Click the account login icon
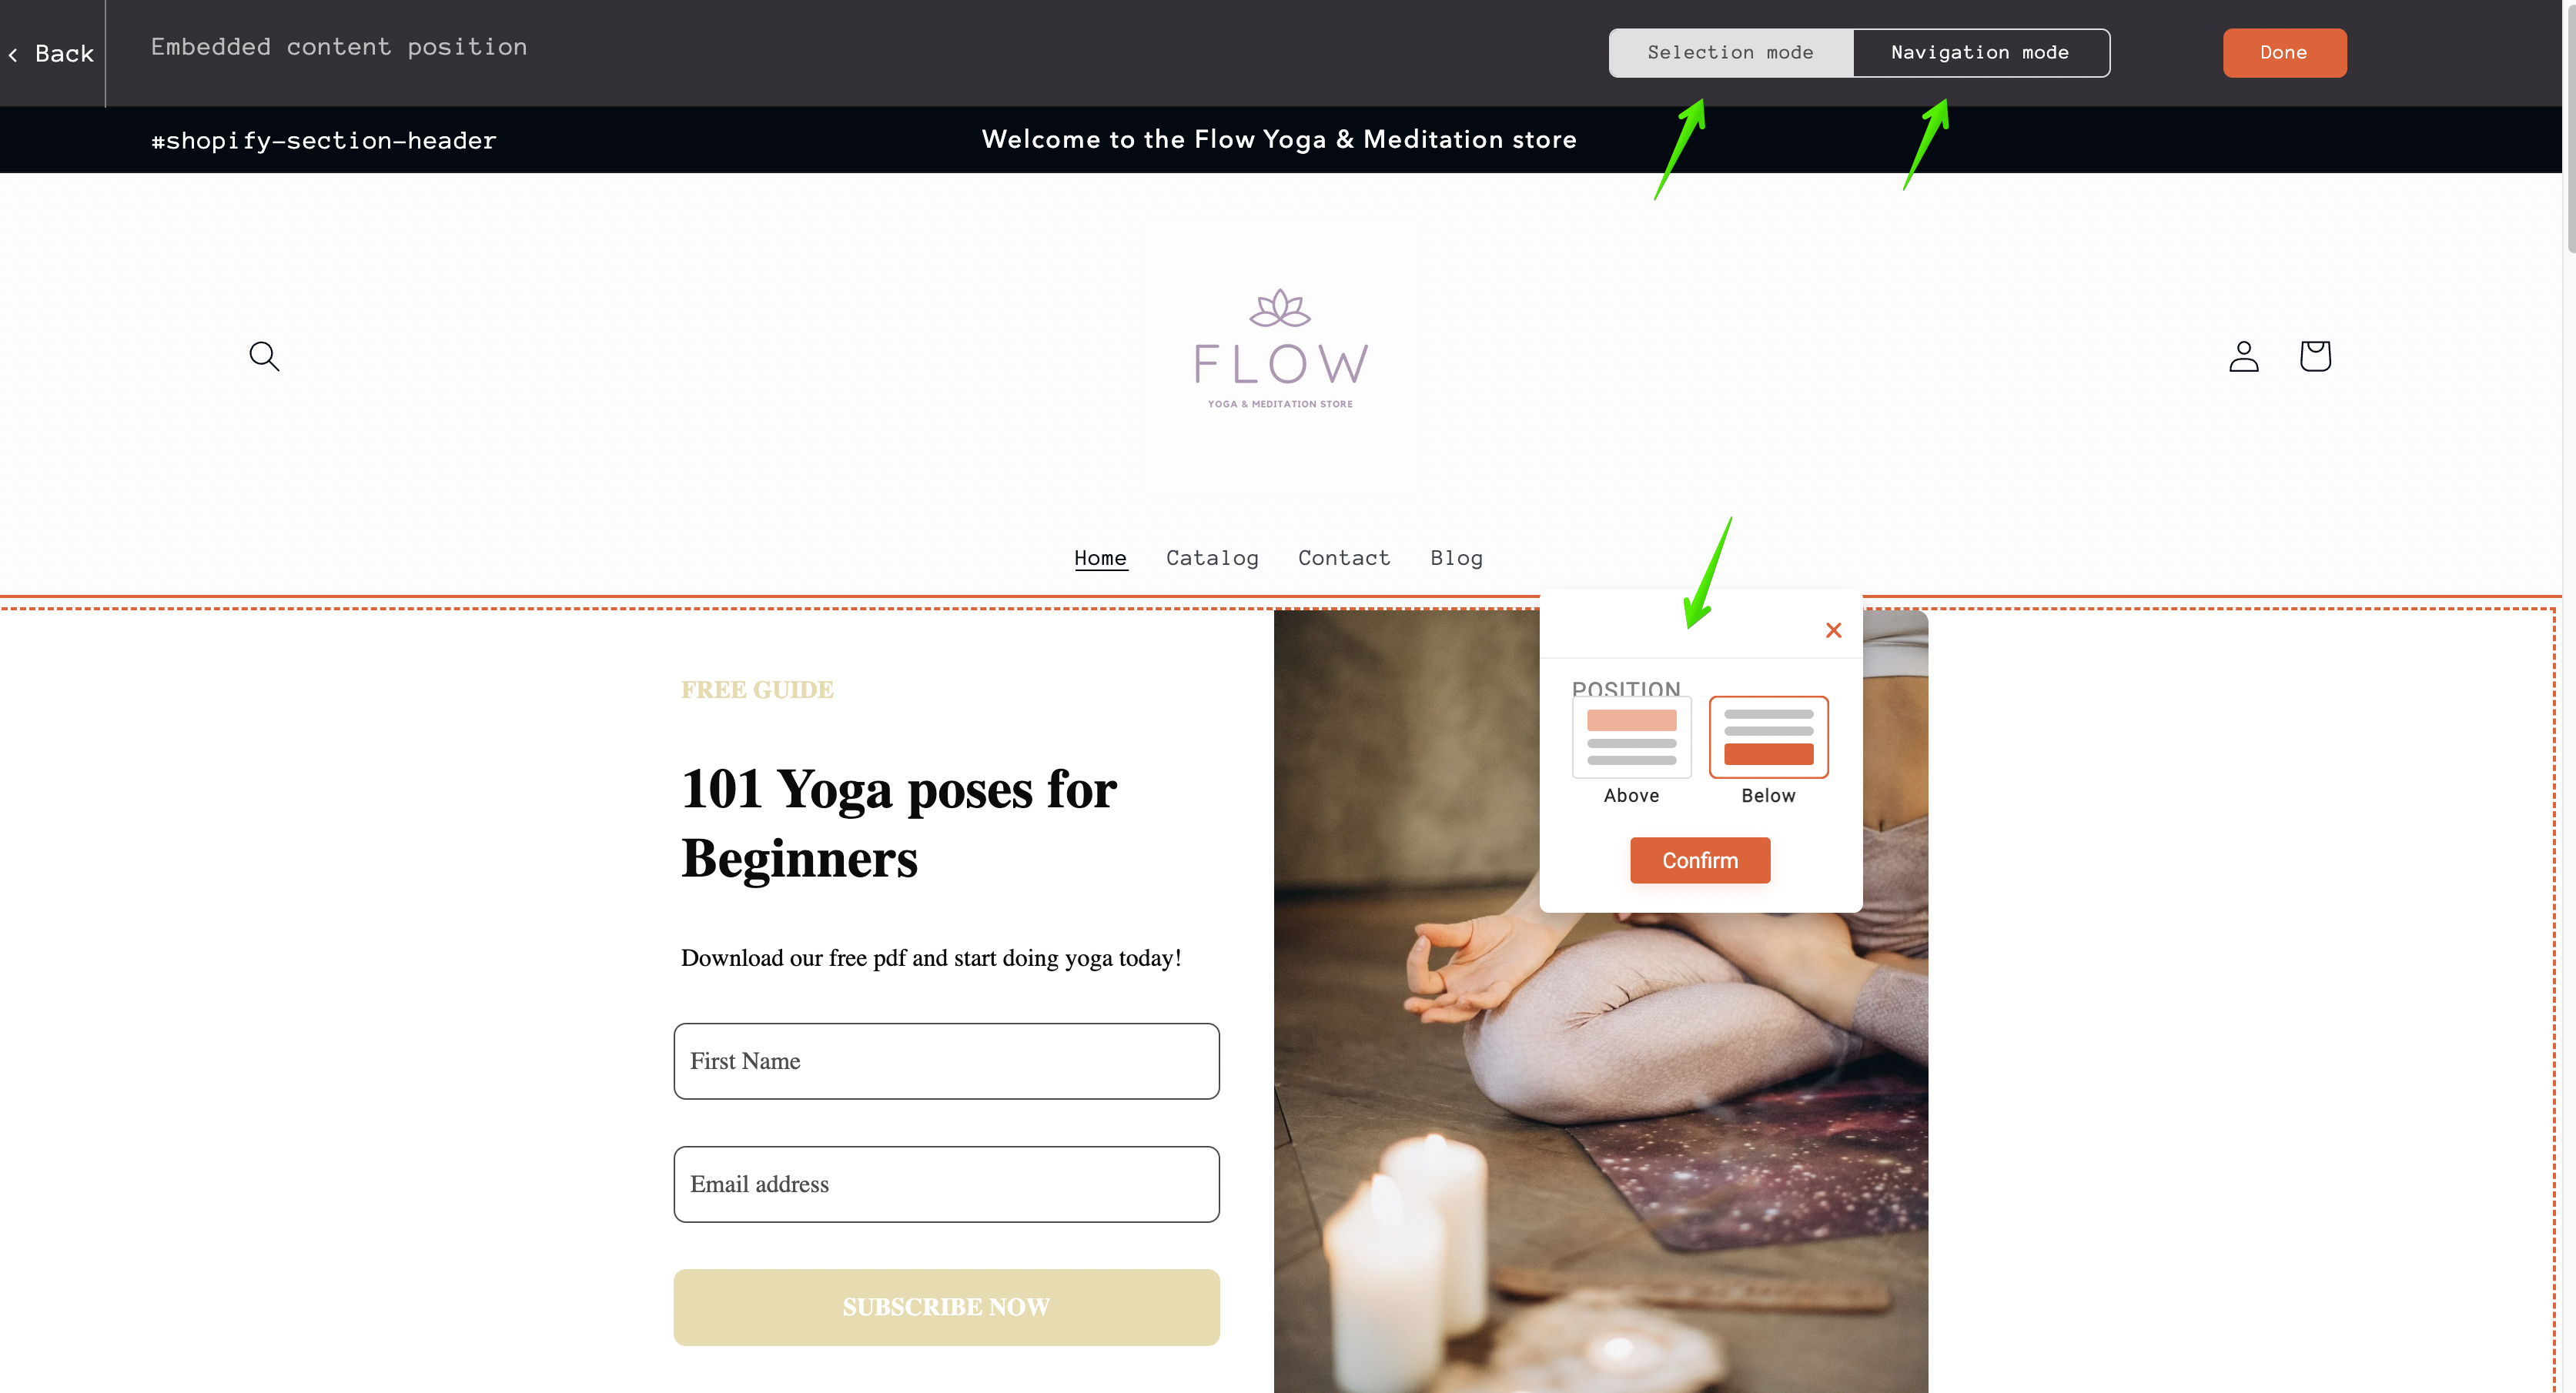Screen dimensions: 2576x1393 point(2243,355)
